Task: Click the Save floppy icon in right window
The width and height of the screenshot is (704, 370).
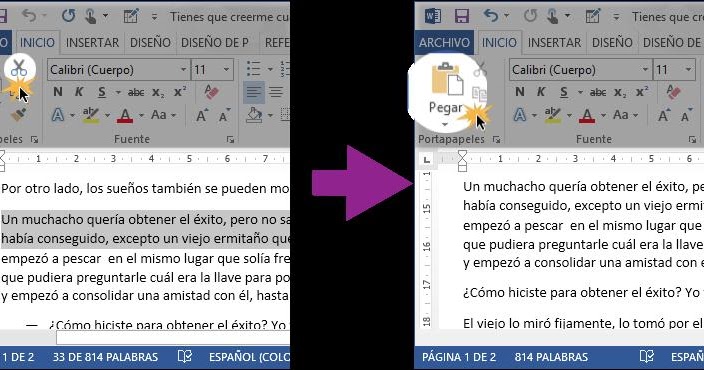Action: 462,17
